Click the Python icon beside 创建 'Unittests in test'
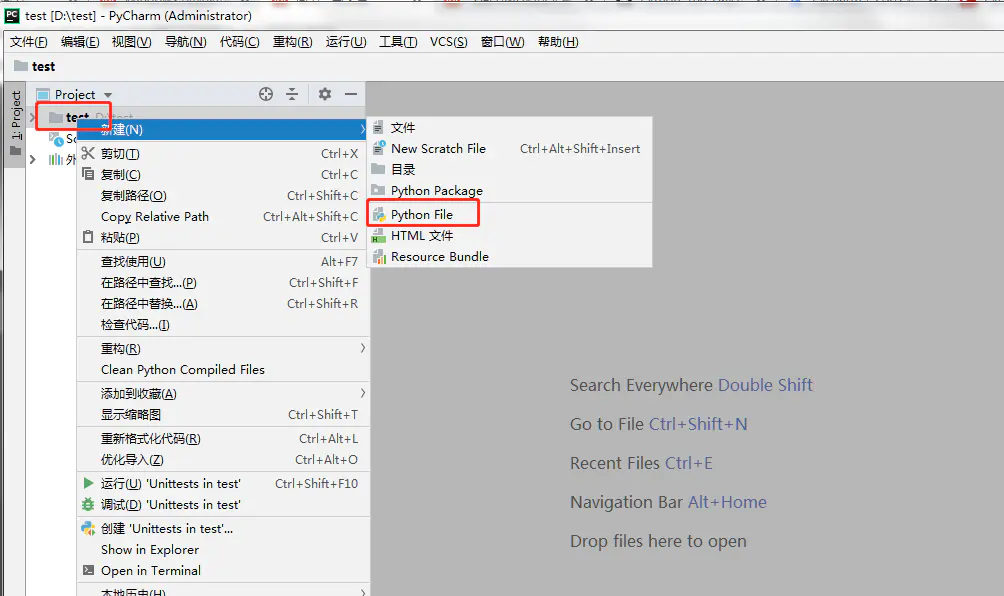 pos(88,528)
